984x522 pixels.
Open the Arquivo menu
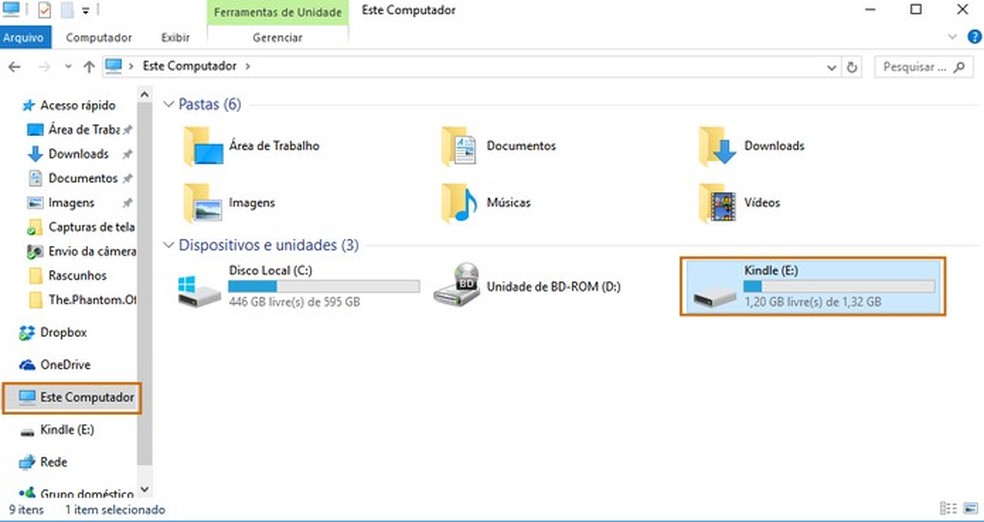pyautogui.click(x=26, y=38)
